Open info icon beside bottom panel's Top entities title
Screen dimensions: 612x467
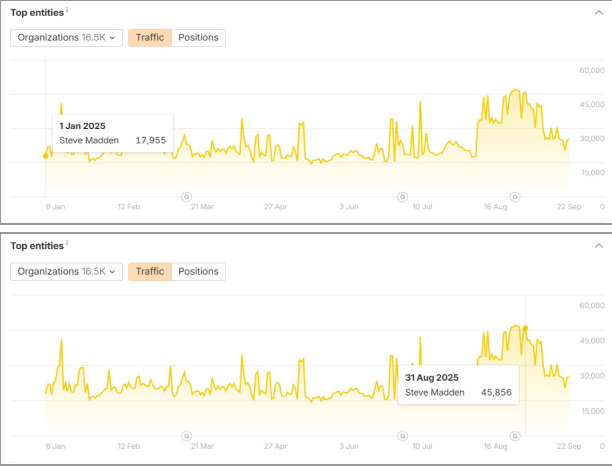tap(68, 244)
